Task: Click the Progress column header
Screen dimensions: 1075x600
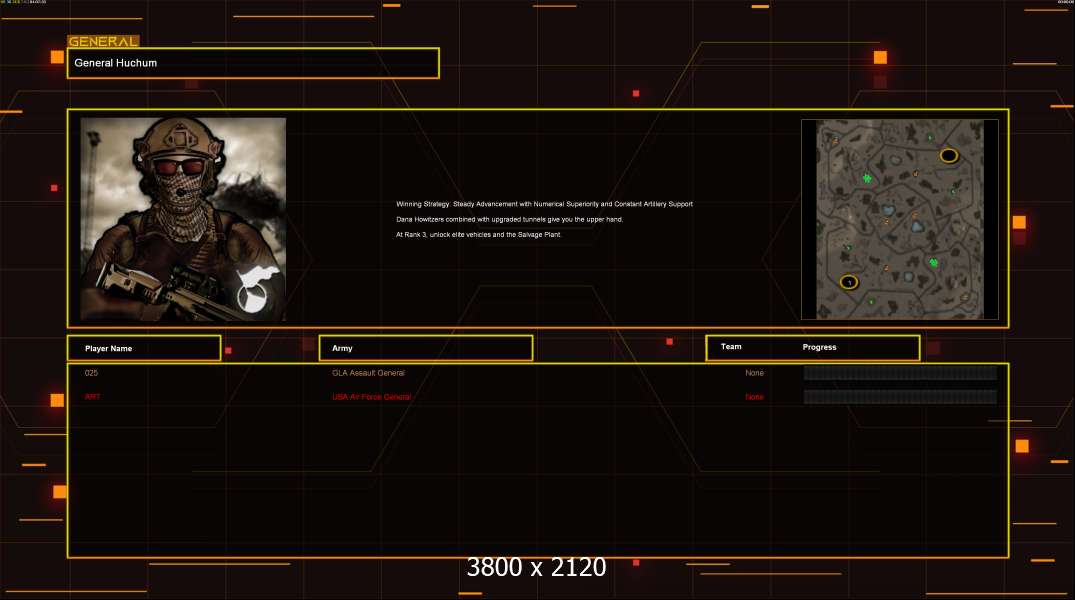Action: [x=819, y=347]
